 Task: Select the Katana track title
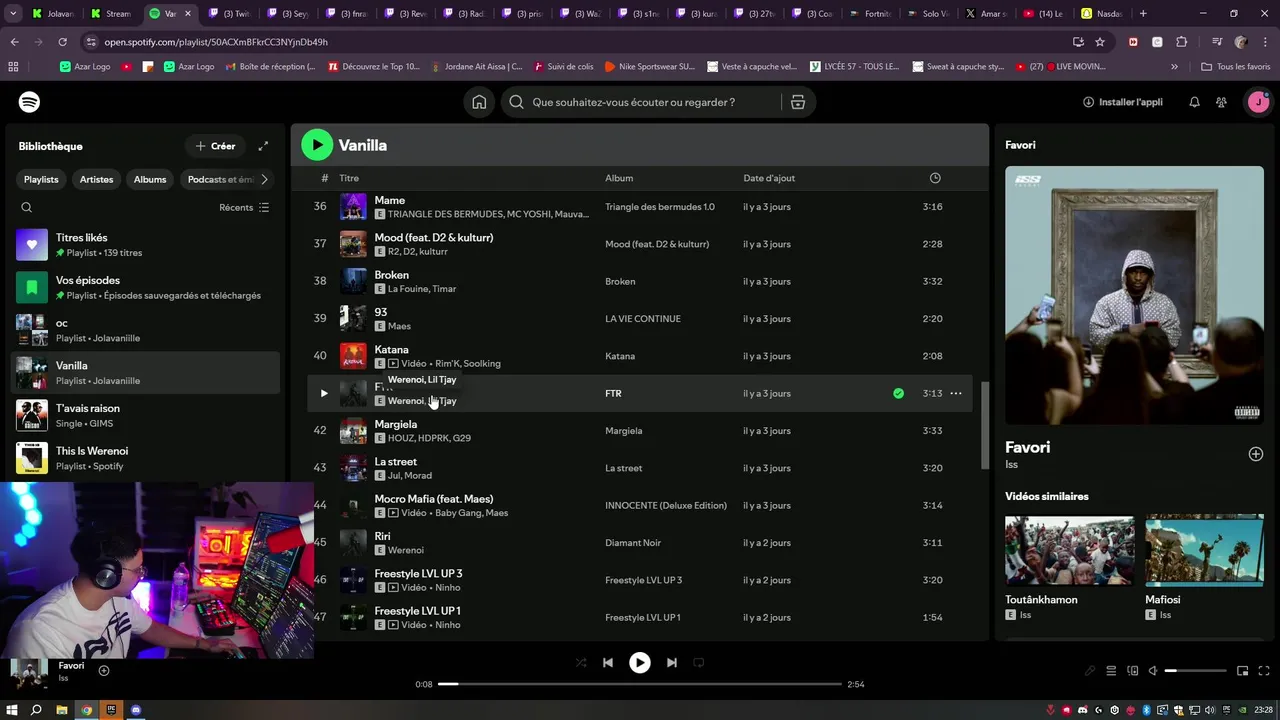(391, 350)
